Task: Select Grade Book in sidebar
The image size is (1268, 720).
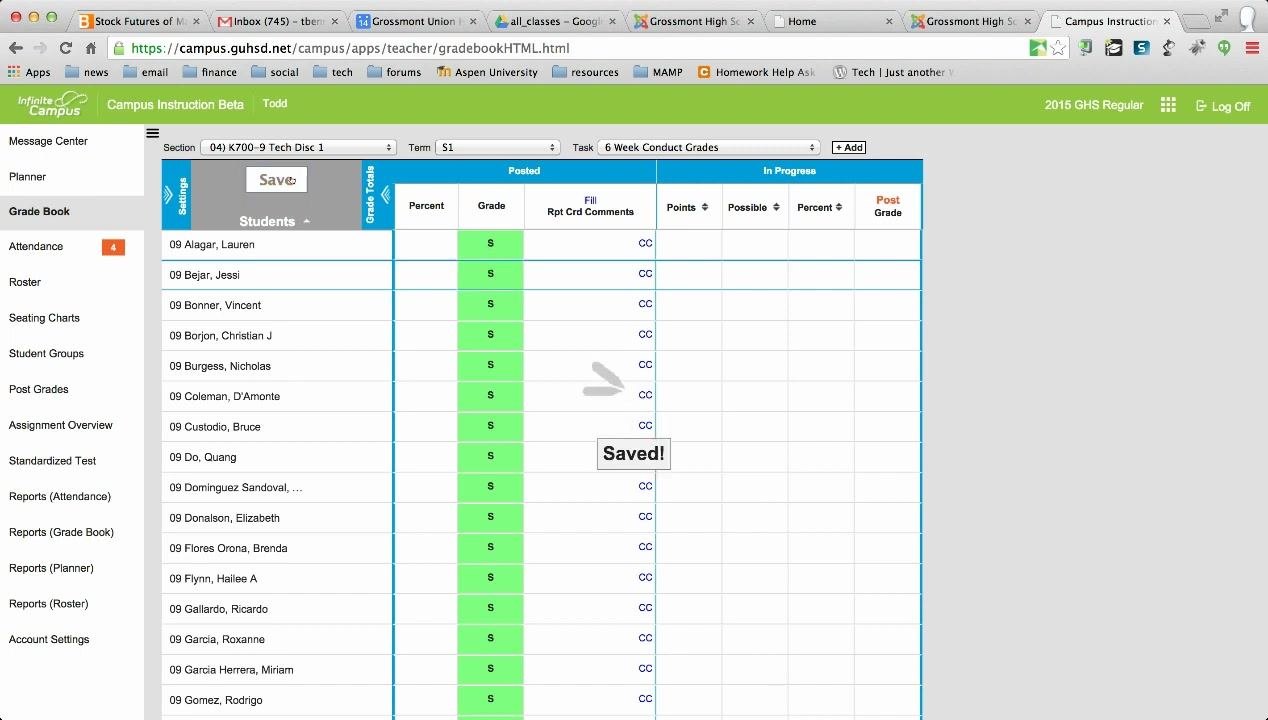Action: [x=39, y=212]
